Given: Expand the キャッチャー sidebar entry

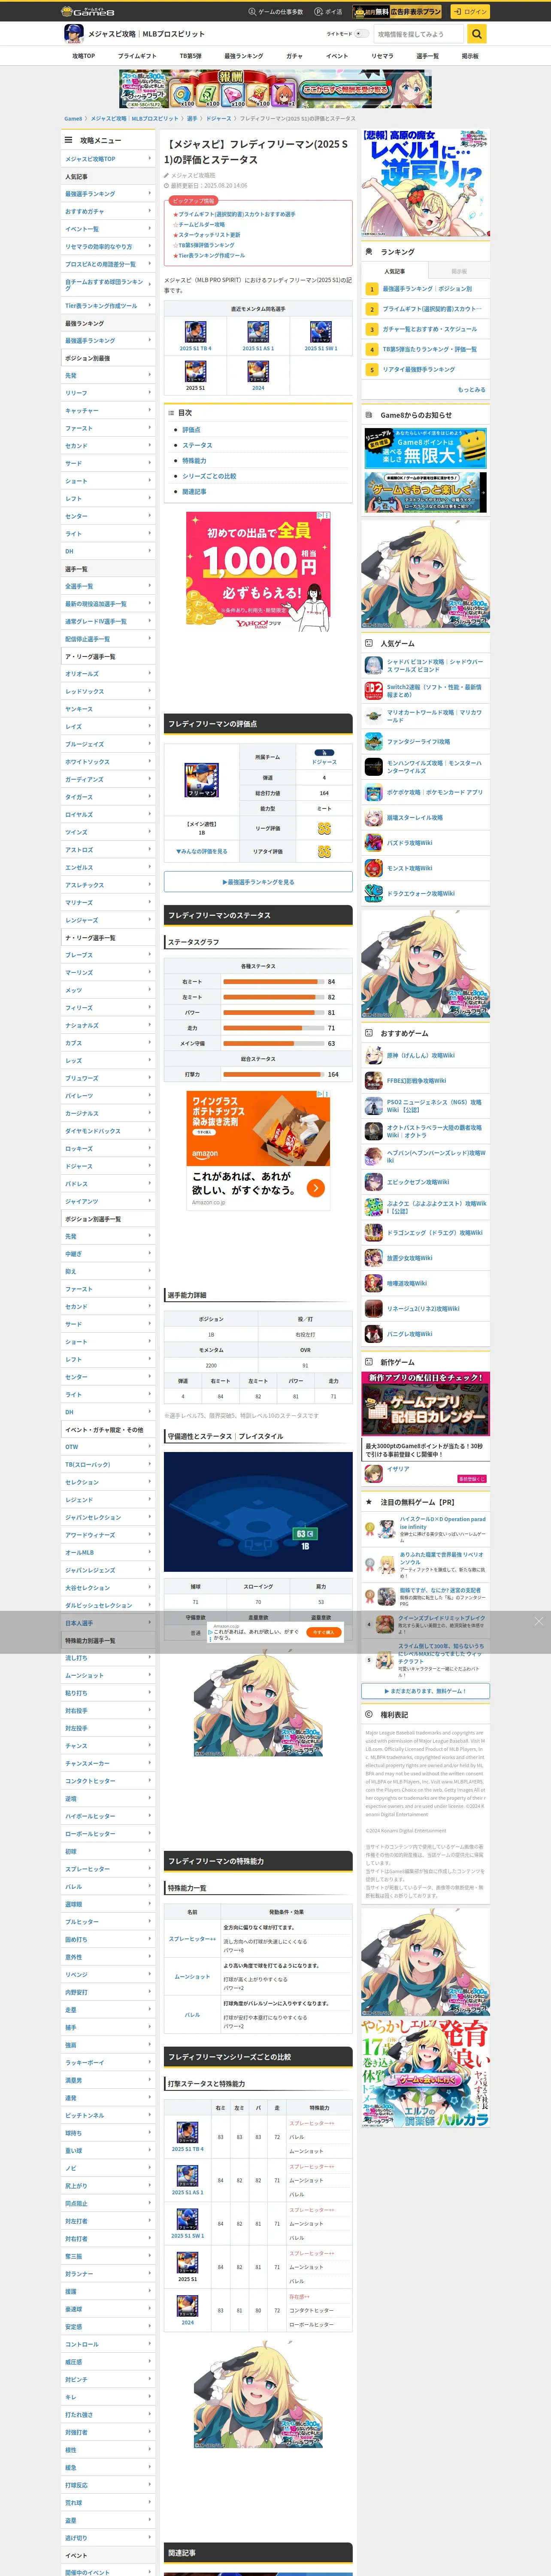Looking at the screenshot, I should 108,411.
